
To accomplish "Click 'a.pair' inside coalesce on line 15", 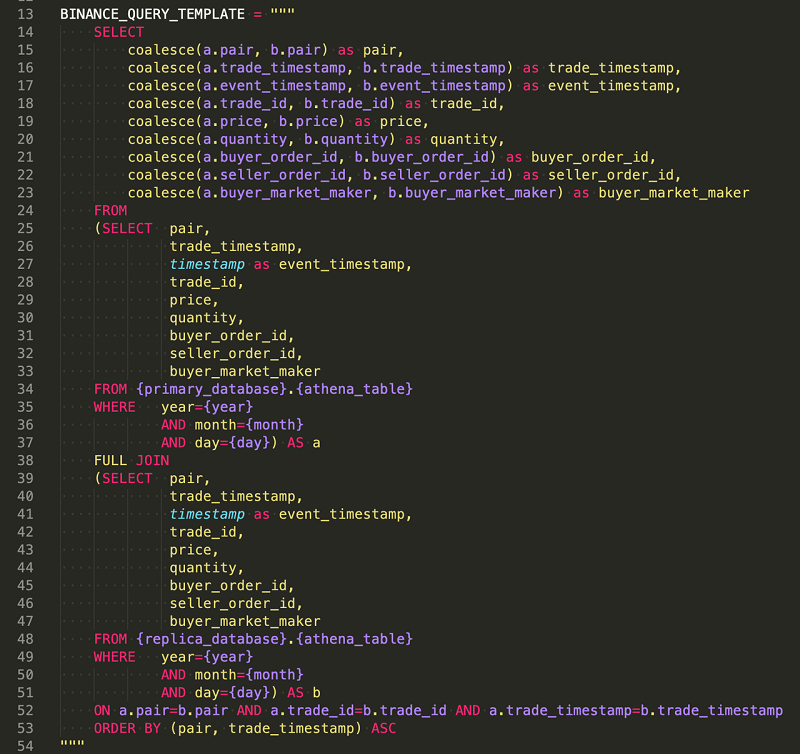I will click(228, 50).
